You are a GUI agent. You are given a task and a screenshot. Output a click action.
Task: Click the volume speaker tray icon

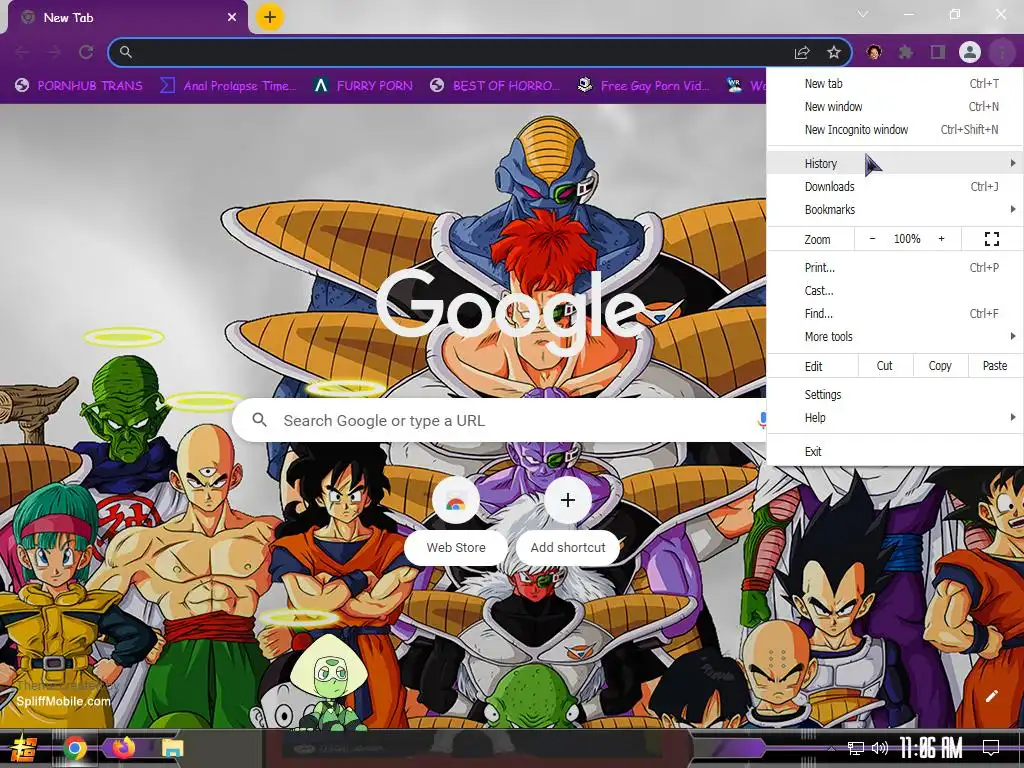tap(880, 748)
